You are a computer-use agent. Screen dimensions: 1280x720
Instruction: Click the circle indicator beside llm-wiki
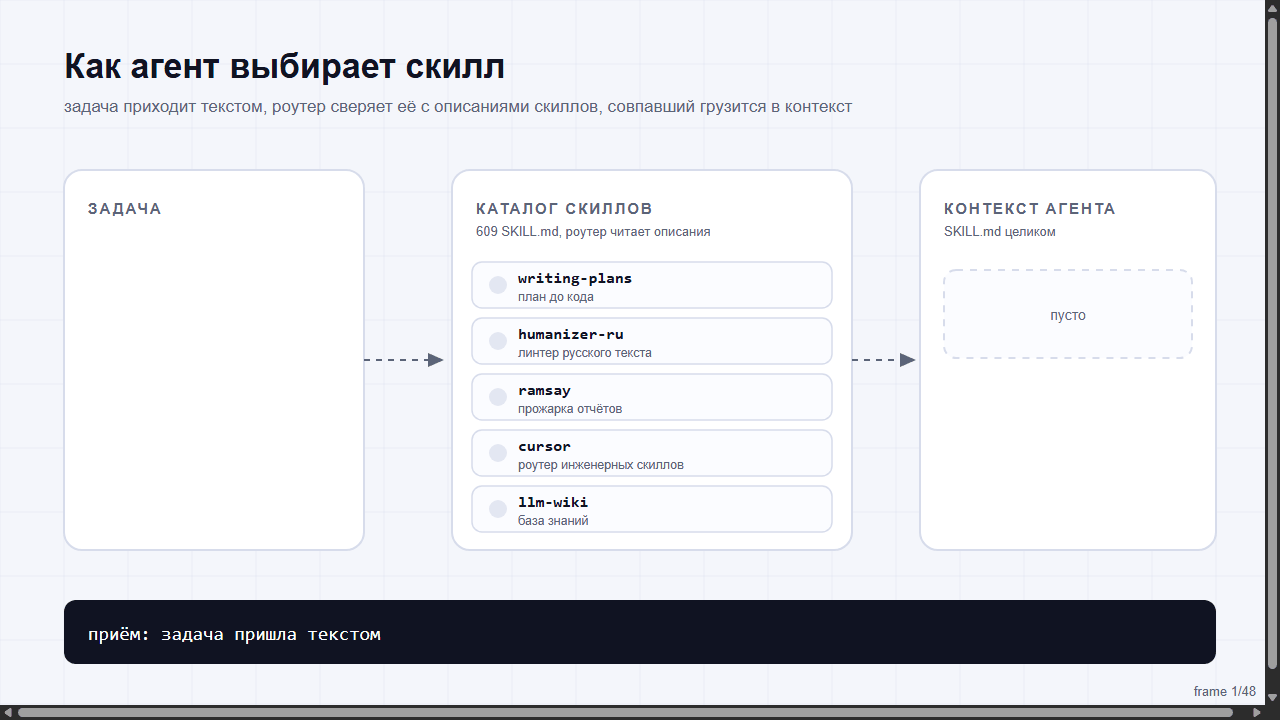[498, 510]
